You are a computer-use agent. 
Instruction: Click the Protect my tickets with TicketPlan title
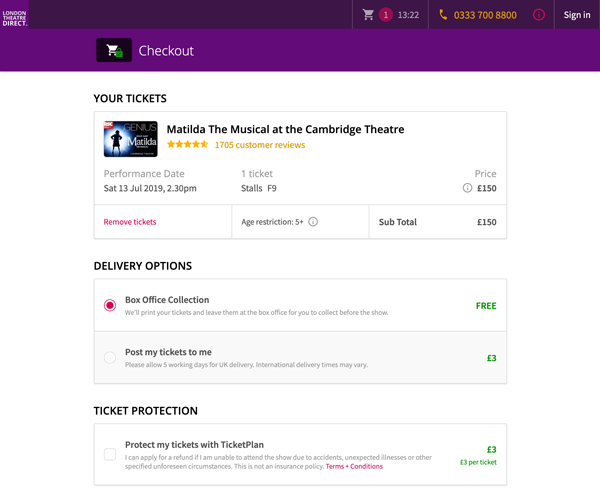point(194,445)
